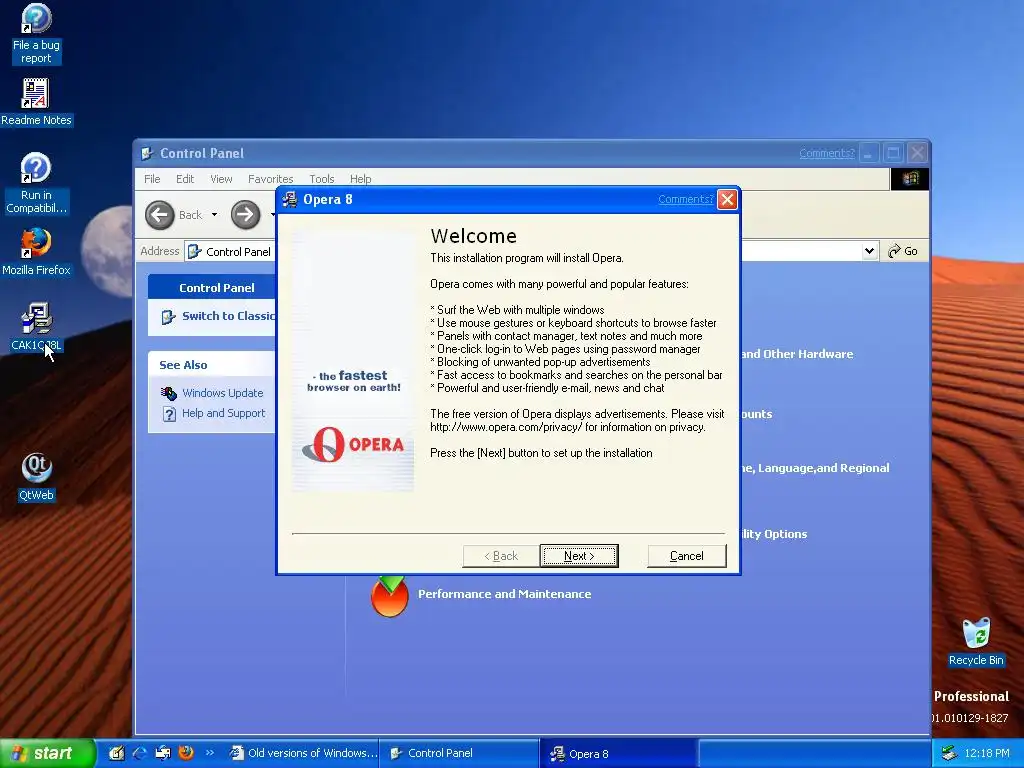Click the Go button in address bar
The width and height of the screenshot is (1024, 768).
click(903, 251)
